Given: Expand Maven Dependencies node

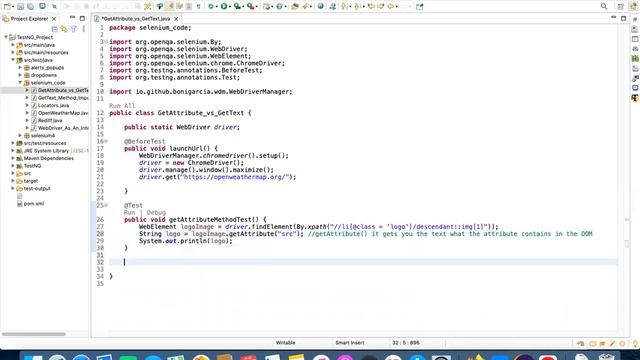Looking at the screenshot, I should coord(13,158).
